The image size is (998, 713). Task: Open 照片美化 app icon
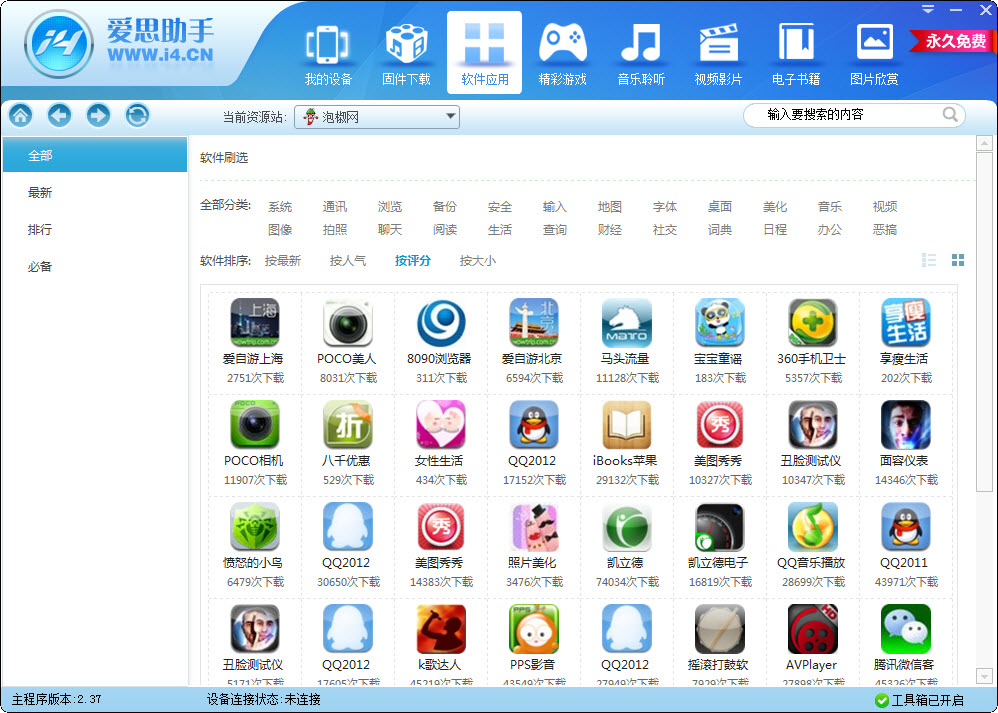[x=534, y=526]
